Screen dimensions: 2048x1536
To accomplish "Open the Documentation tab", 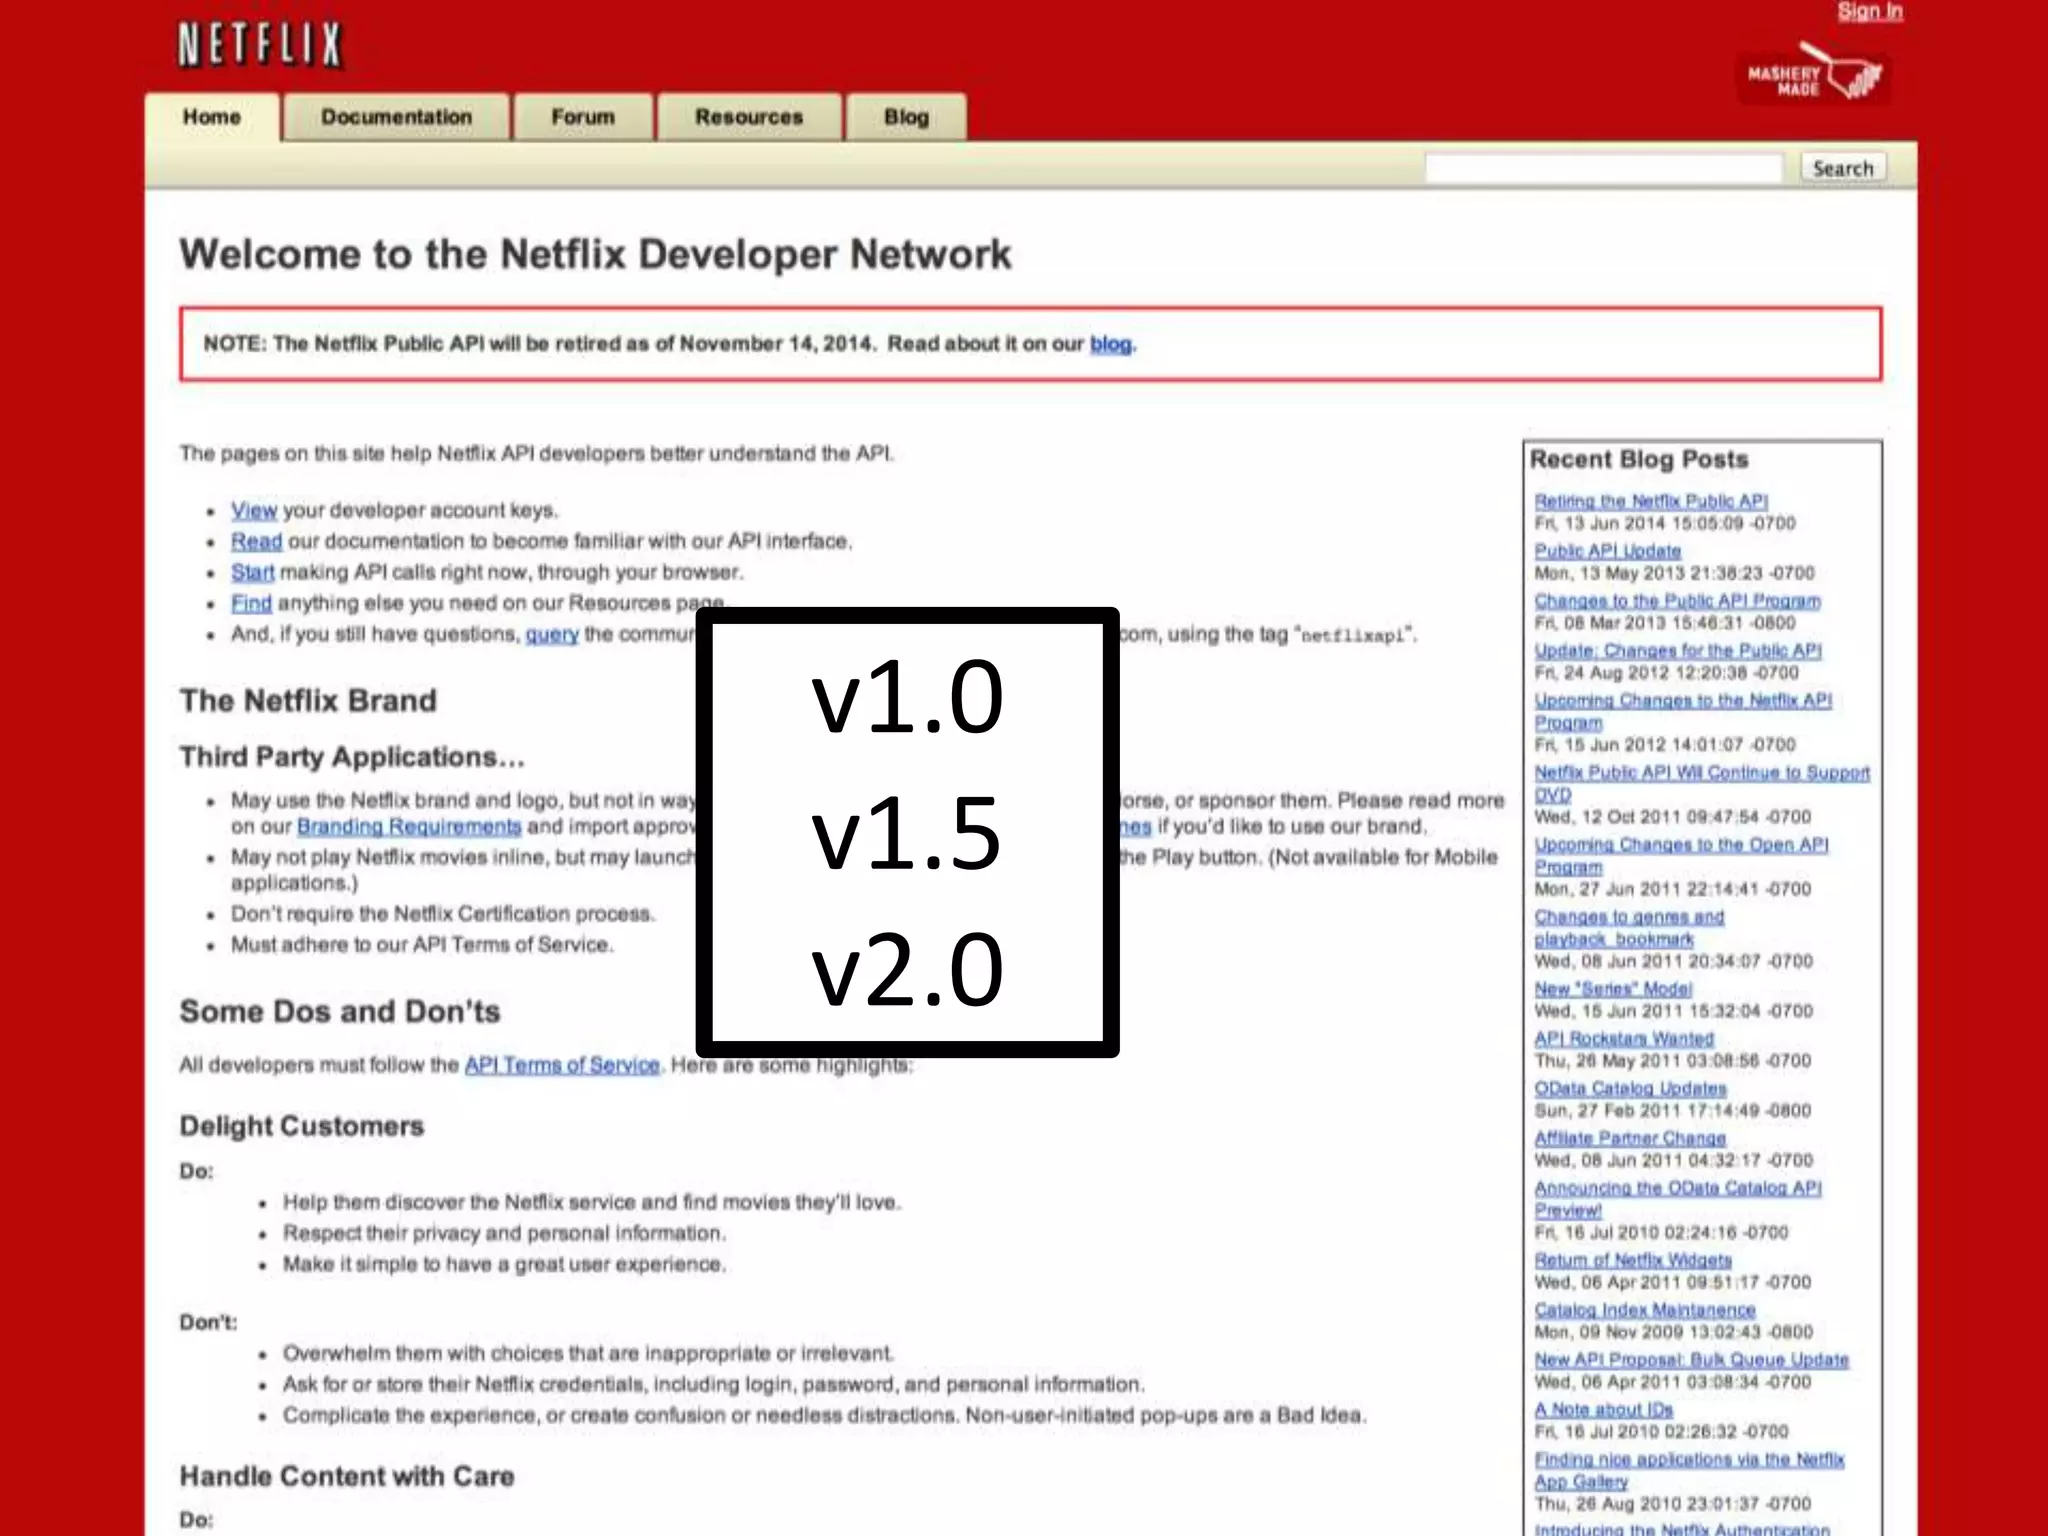I will [396, 118].
